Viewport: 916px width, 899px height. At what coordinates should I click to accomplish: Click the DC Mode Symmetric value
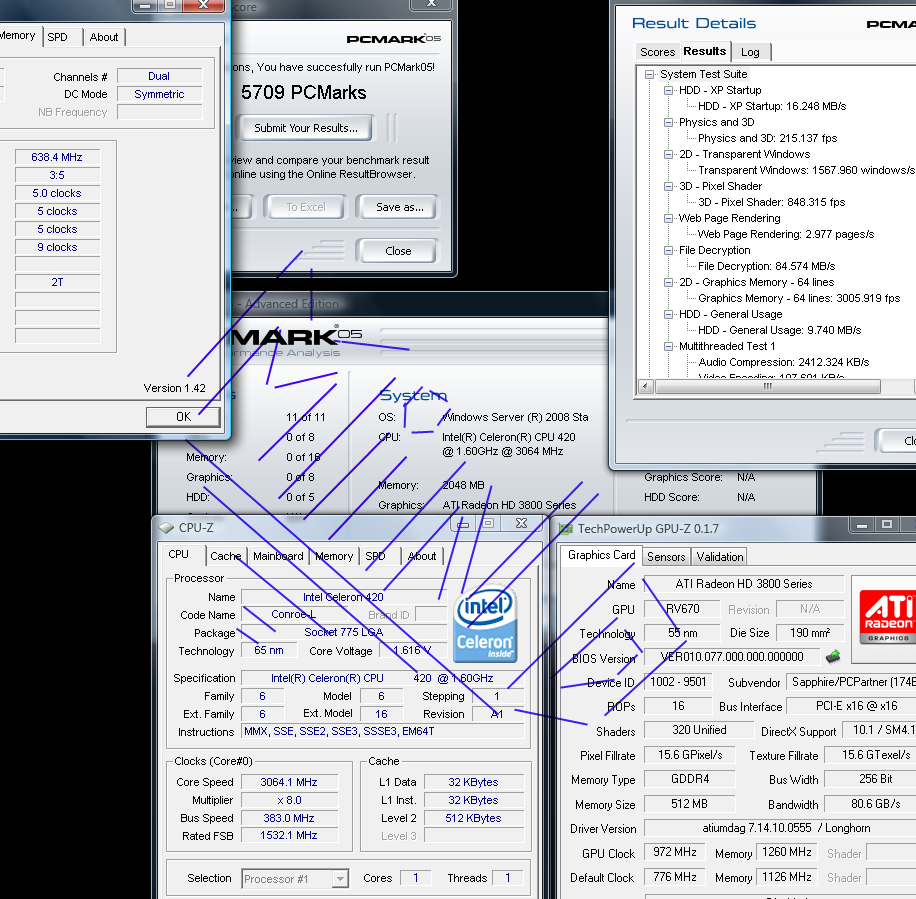pyautogui.click(x=159, y=94)
